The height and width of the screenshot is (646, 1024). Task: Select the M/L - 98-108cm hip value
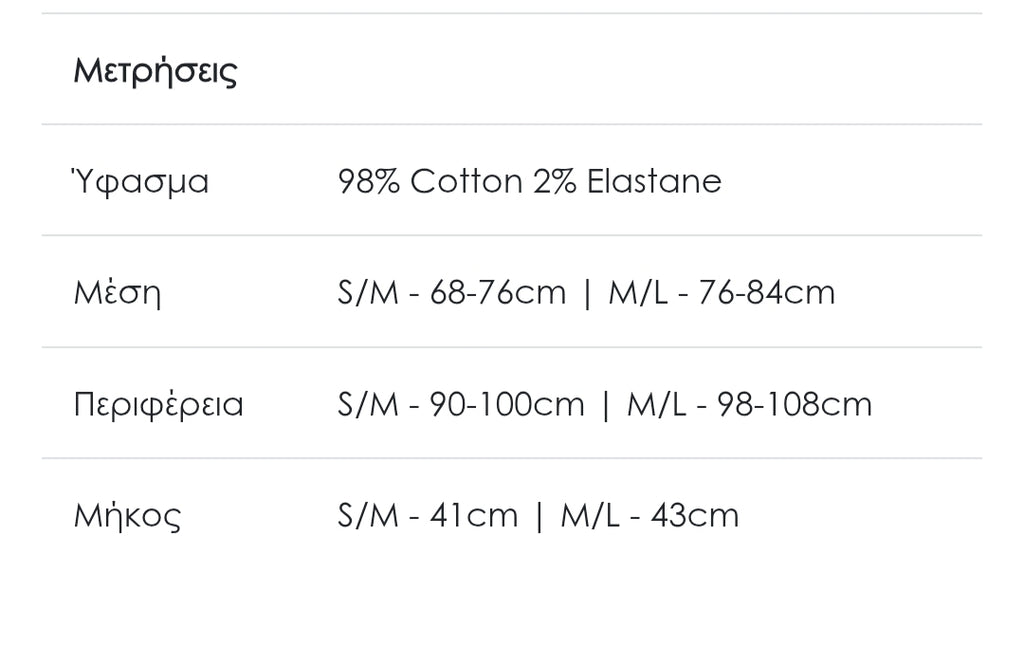coord(750,405)
